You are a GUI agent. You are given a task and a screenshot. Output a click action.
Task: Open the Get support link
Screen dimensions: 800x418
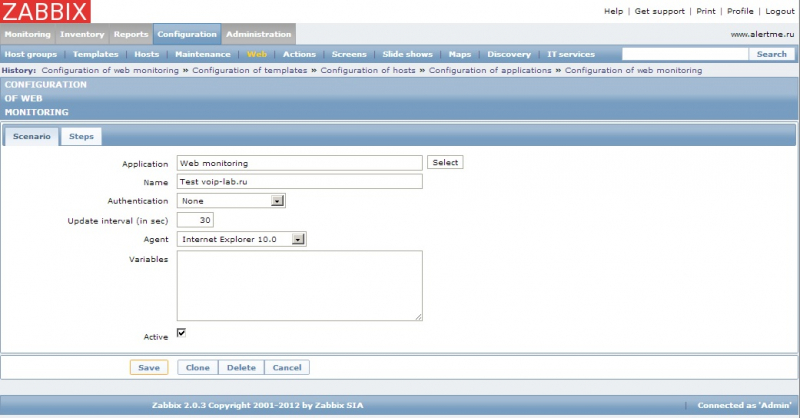(x=659, y=11)
